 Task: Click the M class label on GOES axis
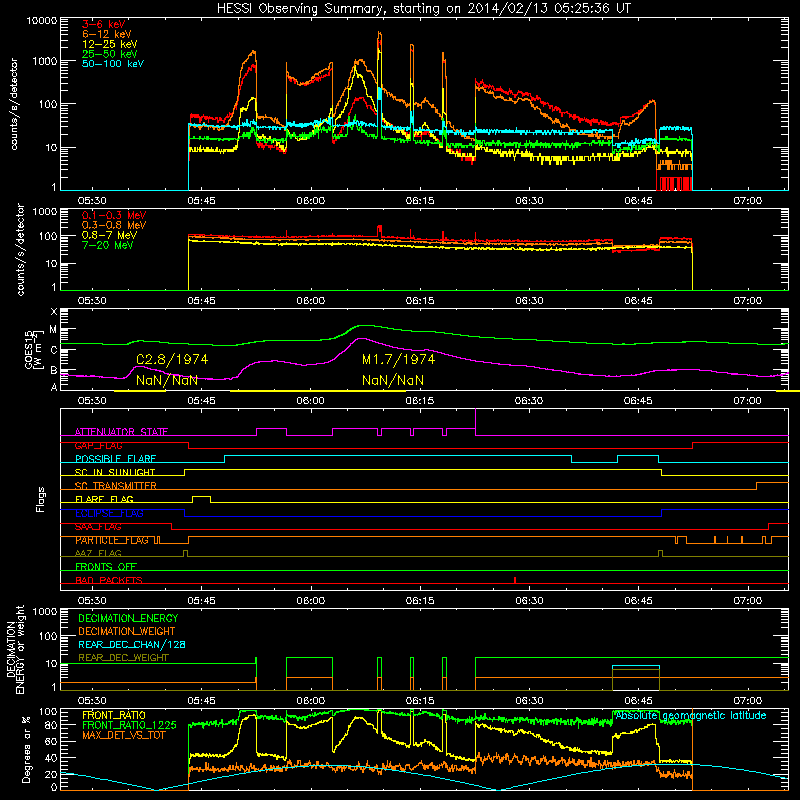point(54,330)
